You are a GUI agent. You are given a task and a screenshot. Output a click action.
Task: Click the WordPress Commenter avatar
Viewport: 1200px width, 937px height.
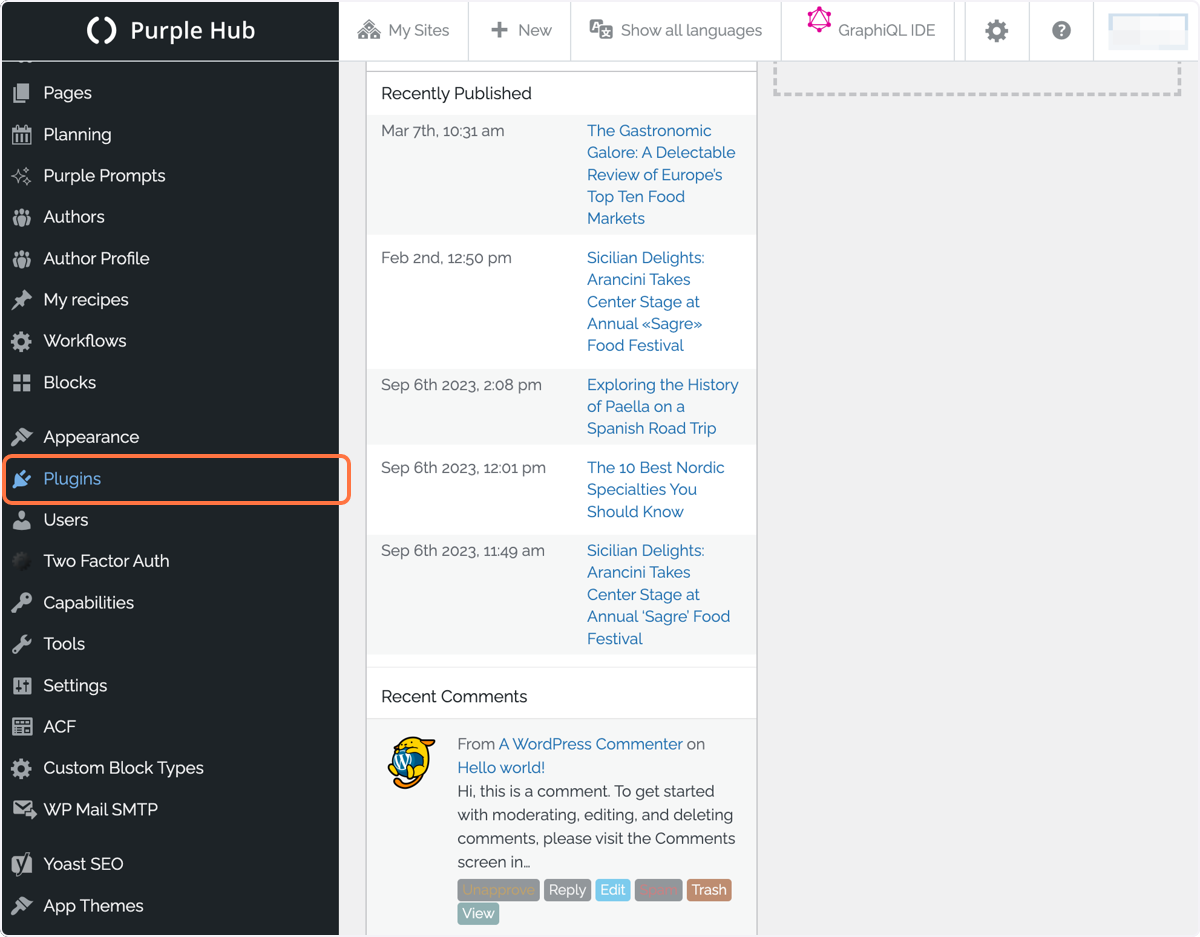[x=412, y=764]
